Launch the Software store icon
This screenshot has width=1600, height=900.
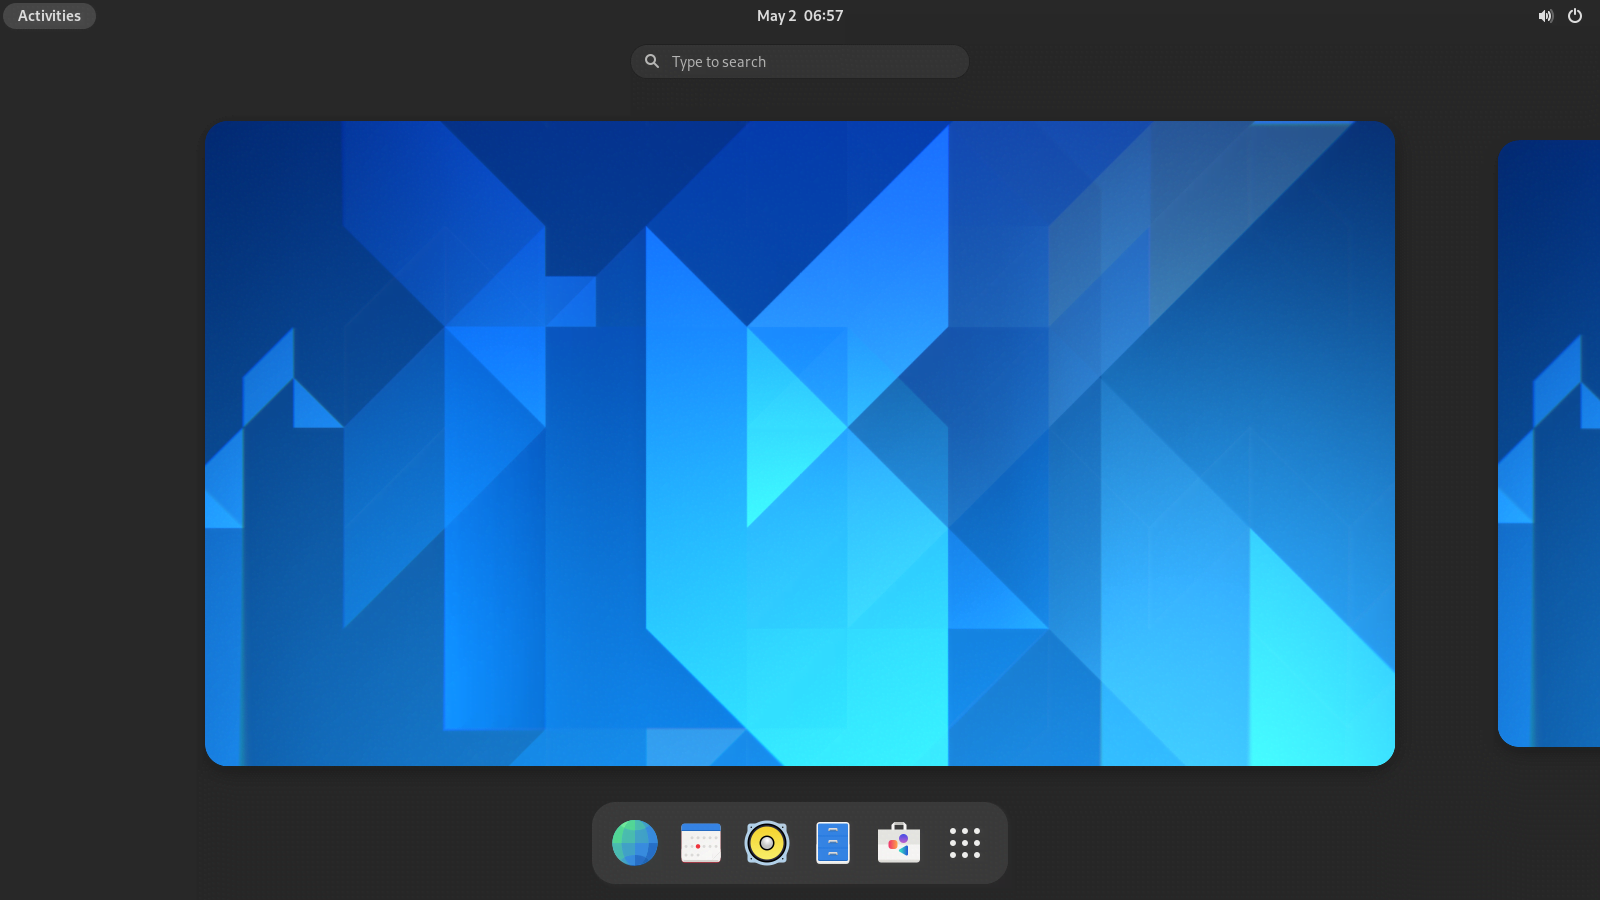[899, 843]
